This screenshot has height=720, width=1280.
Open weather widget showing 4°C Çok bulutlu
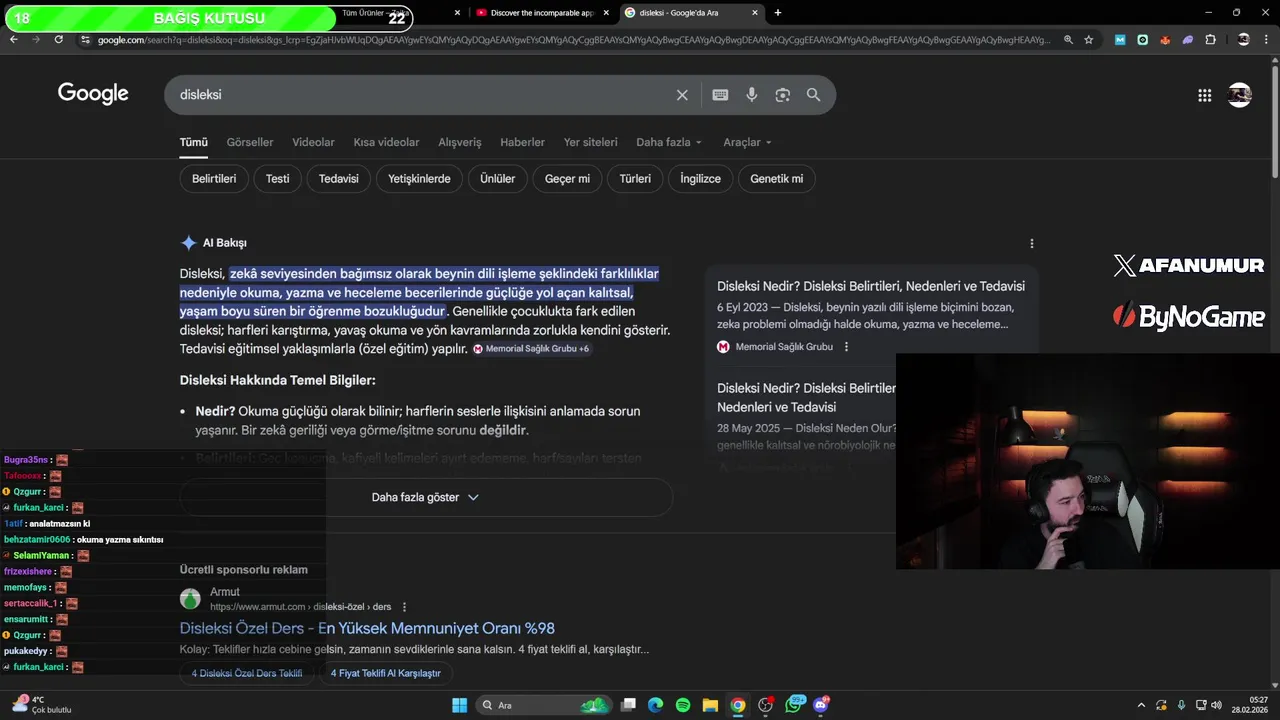[x=42, y=705]
